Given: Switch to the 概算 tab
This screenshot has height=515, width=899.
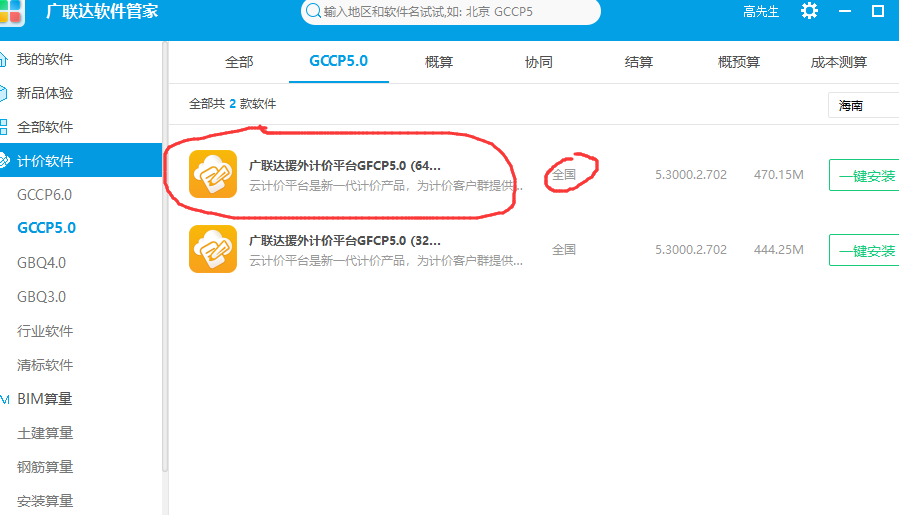Looking at the screenshot, I should 439,62.
